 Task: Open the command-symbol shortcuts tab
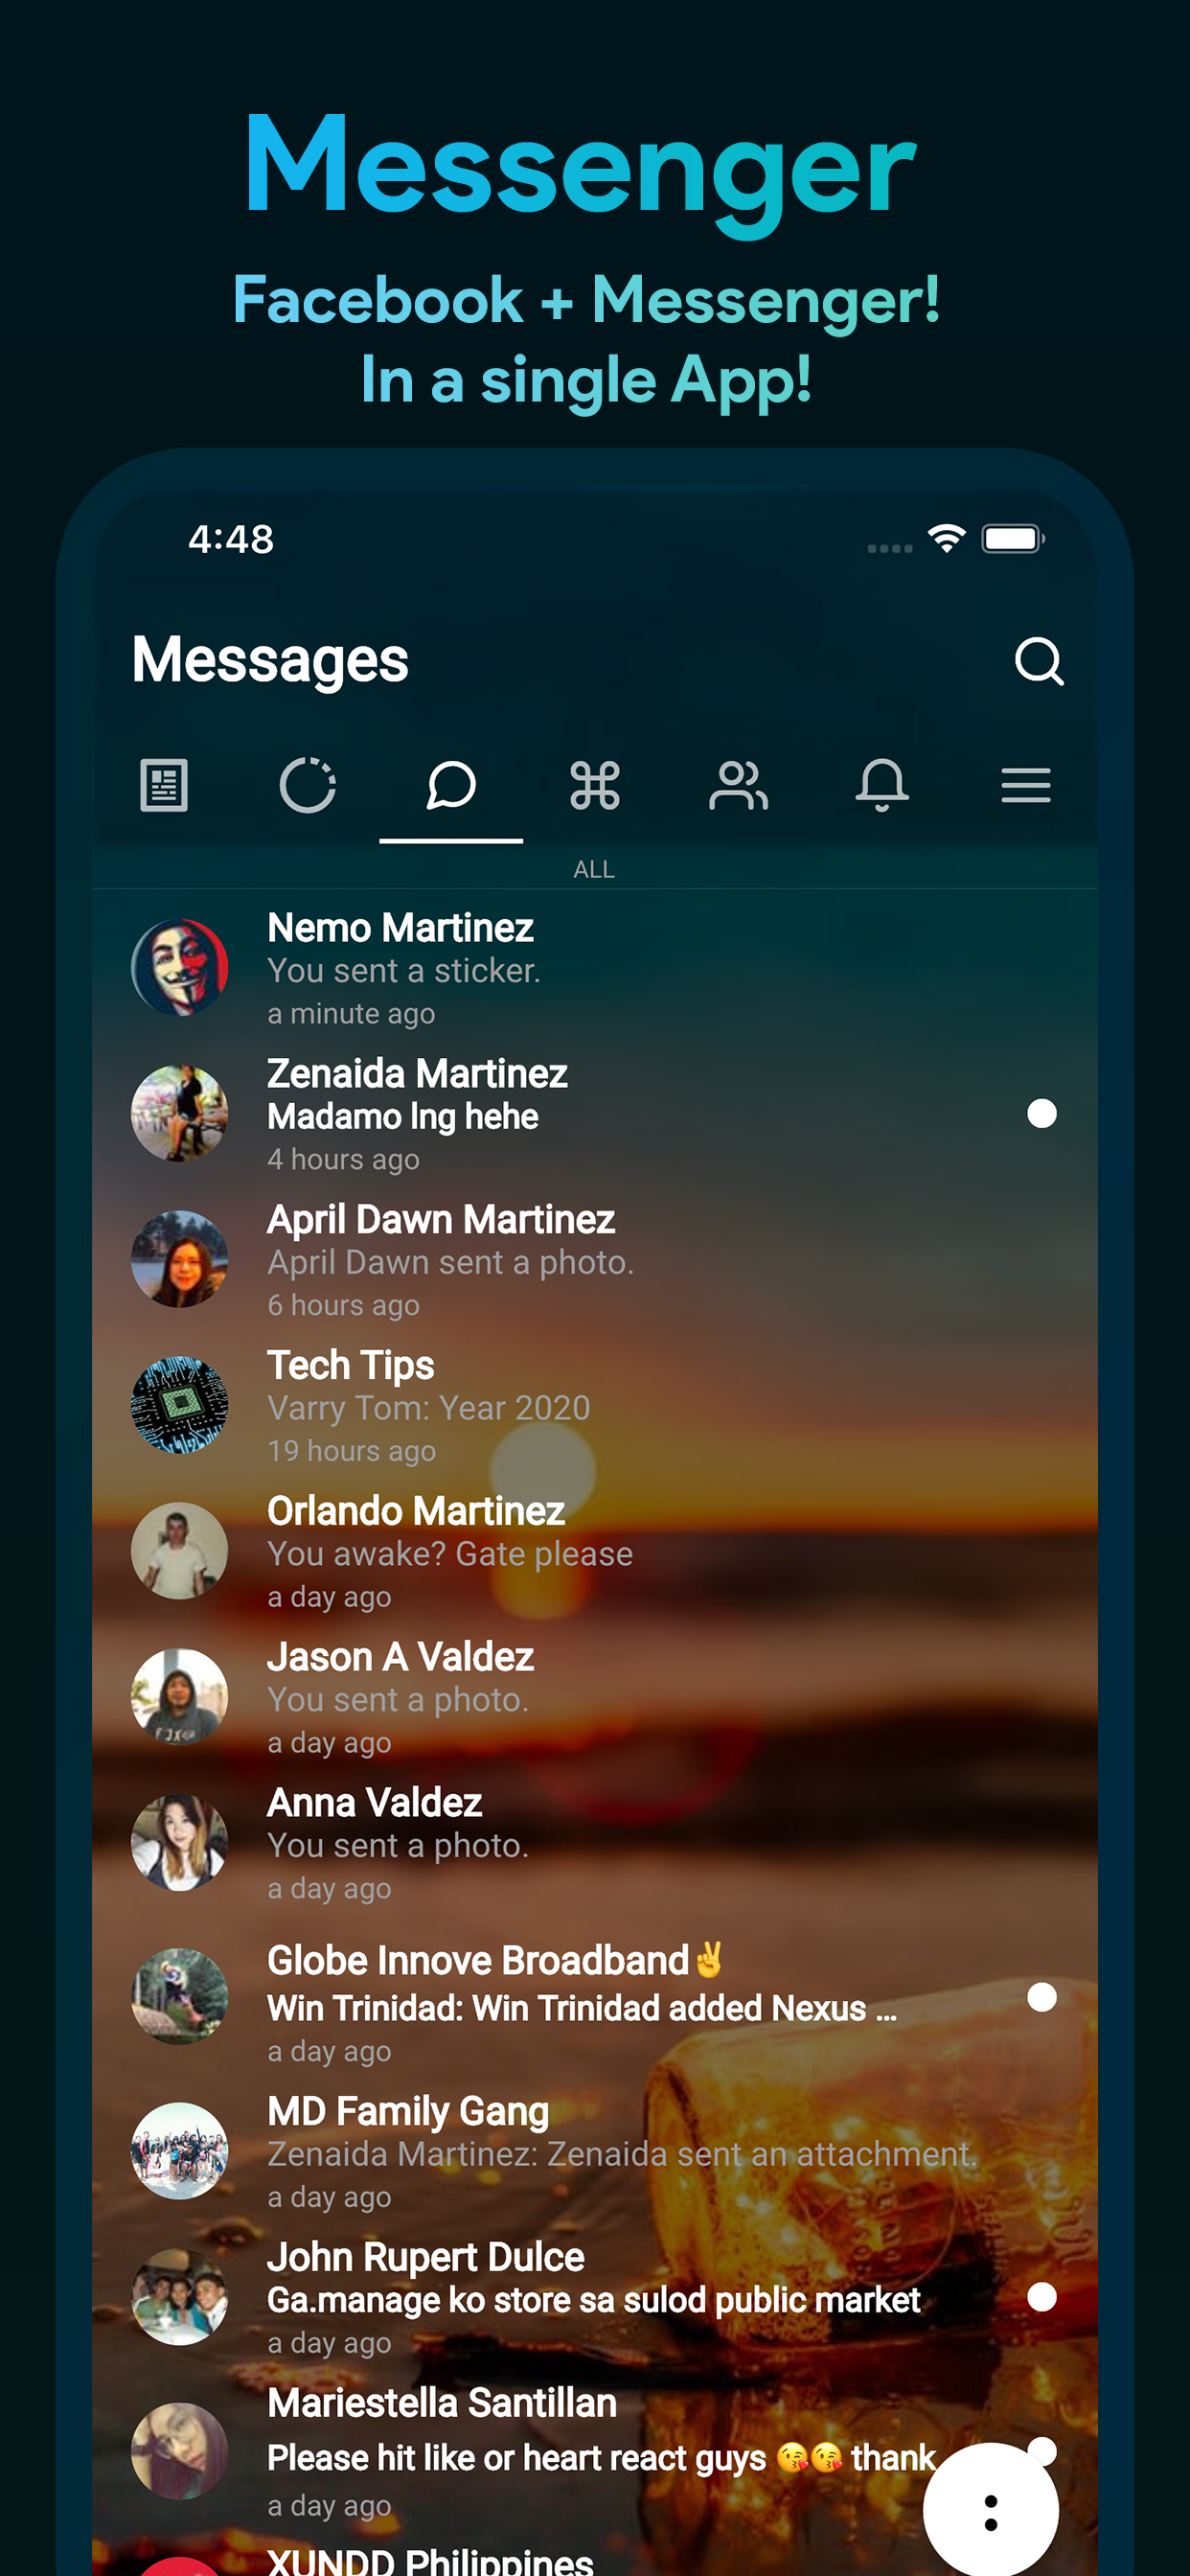click(595, 785)
